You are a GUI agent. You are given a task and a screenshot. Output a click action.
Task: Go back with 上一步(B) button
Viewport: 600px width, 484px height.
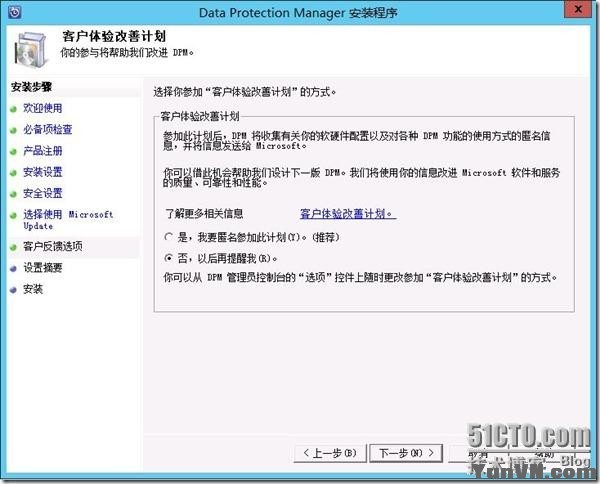330,453
